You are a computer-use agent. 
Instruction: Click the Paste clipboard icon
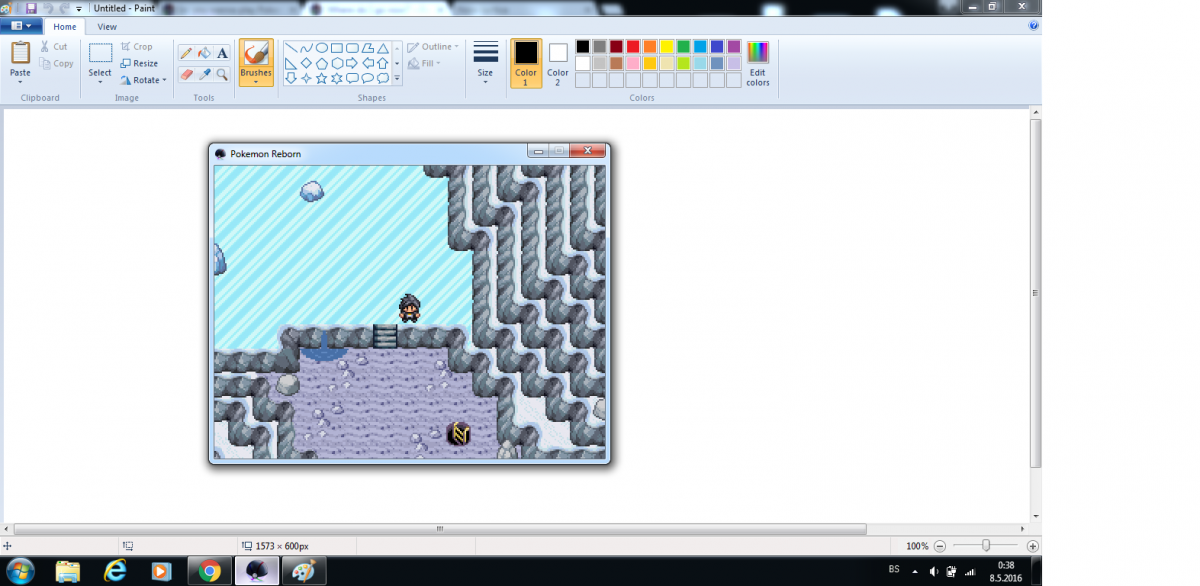20,53
